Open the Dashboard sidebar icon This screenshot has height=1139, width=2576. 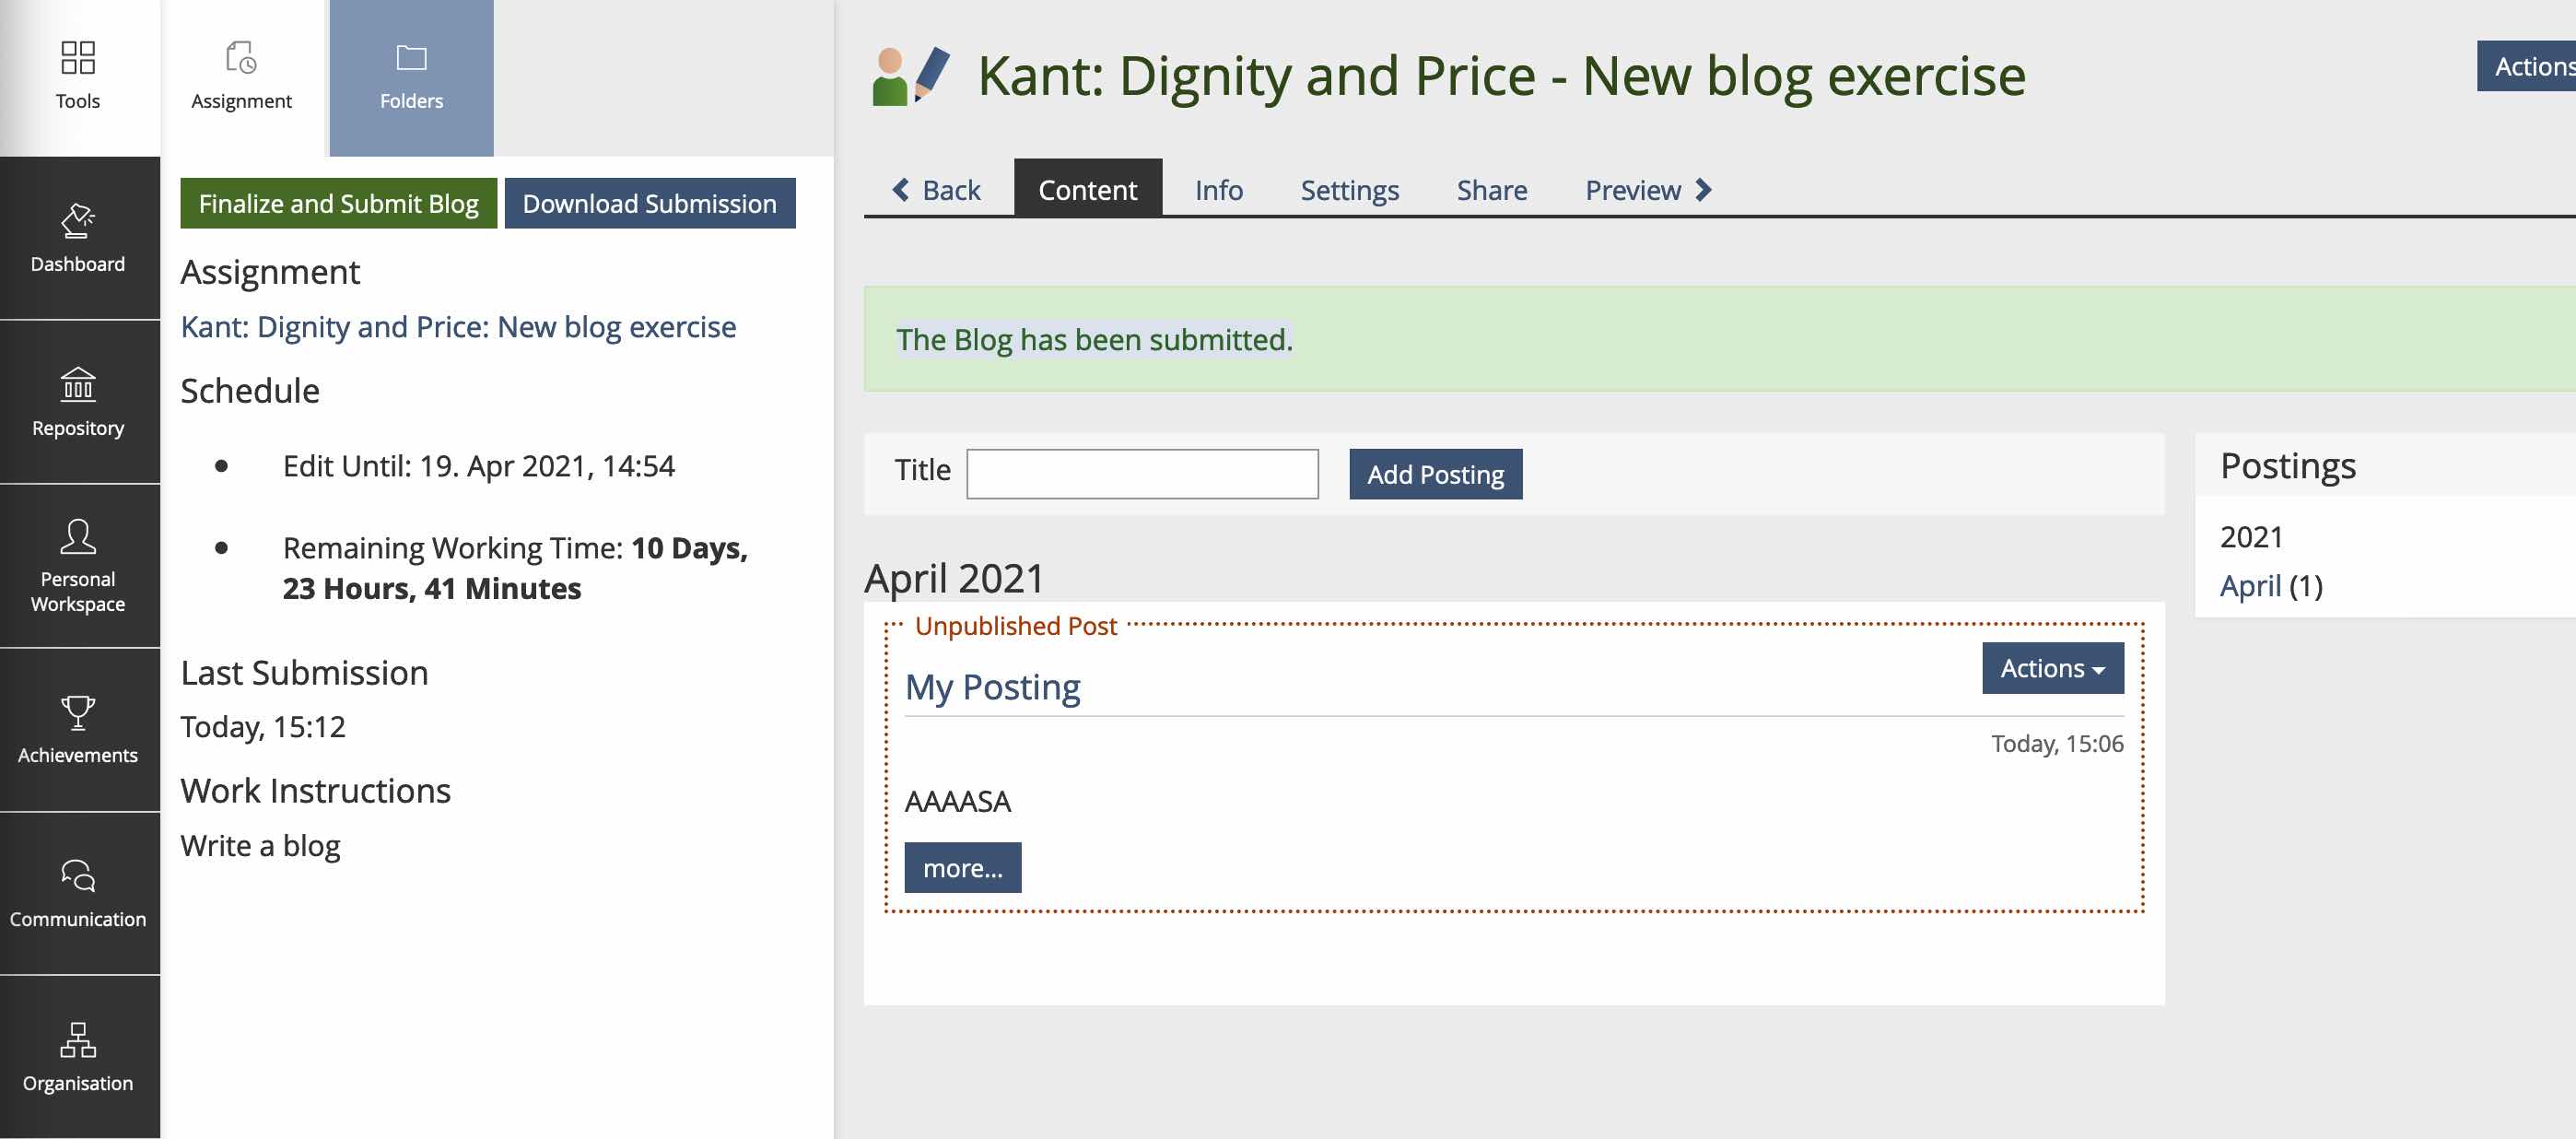[77, 222]
